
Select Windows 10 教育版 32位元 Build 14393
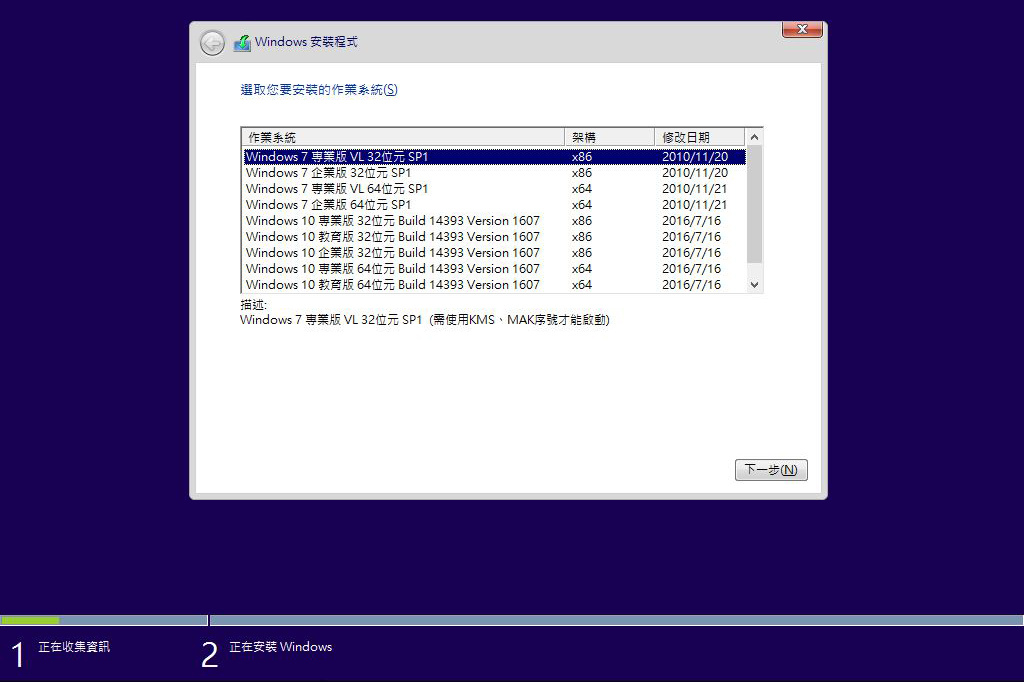(494, 237)
